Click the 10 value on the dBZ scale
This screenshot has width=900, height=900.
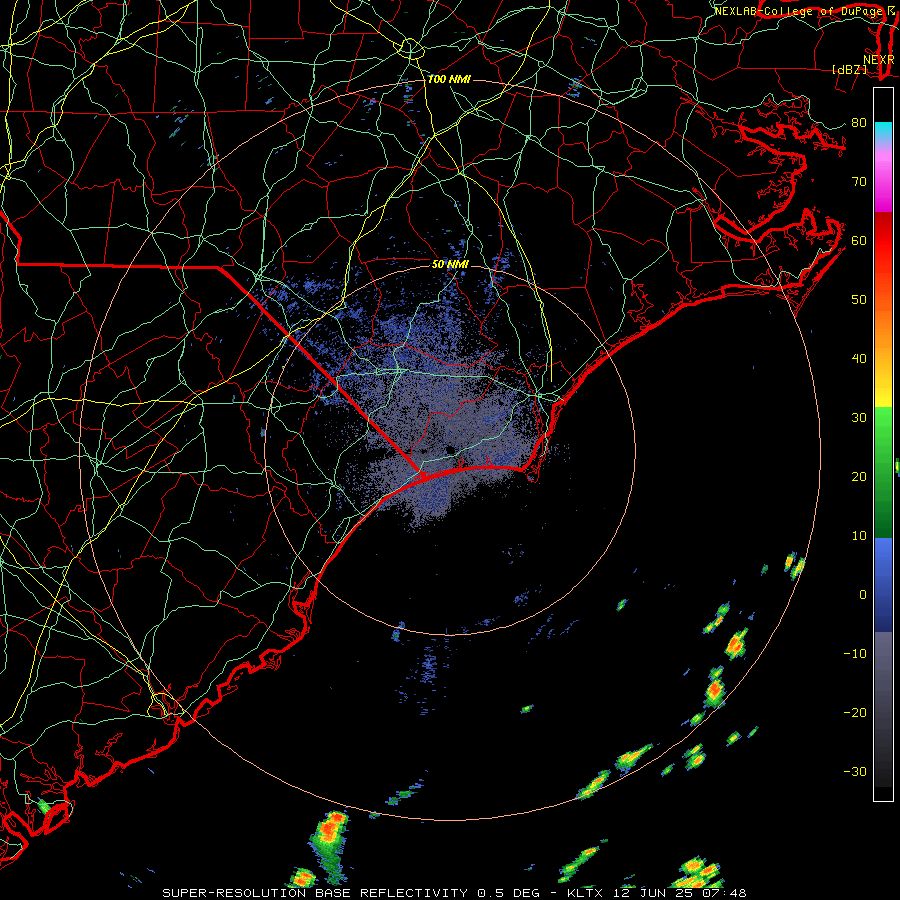click(859, 536)
